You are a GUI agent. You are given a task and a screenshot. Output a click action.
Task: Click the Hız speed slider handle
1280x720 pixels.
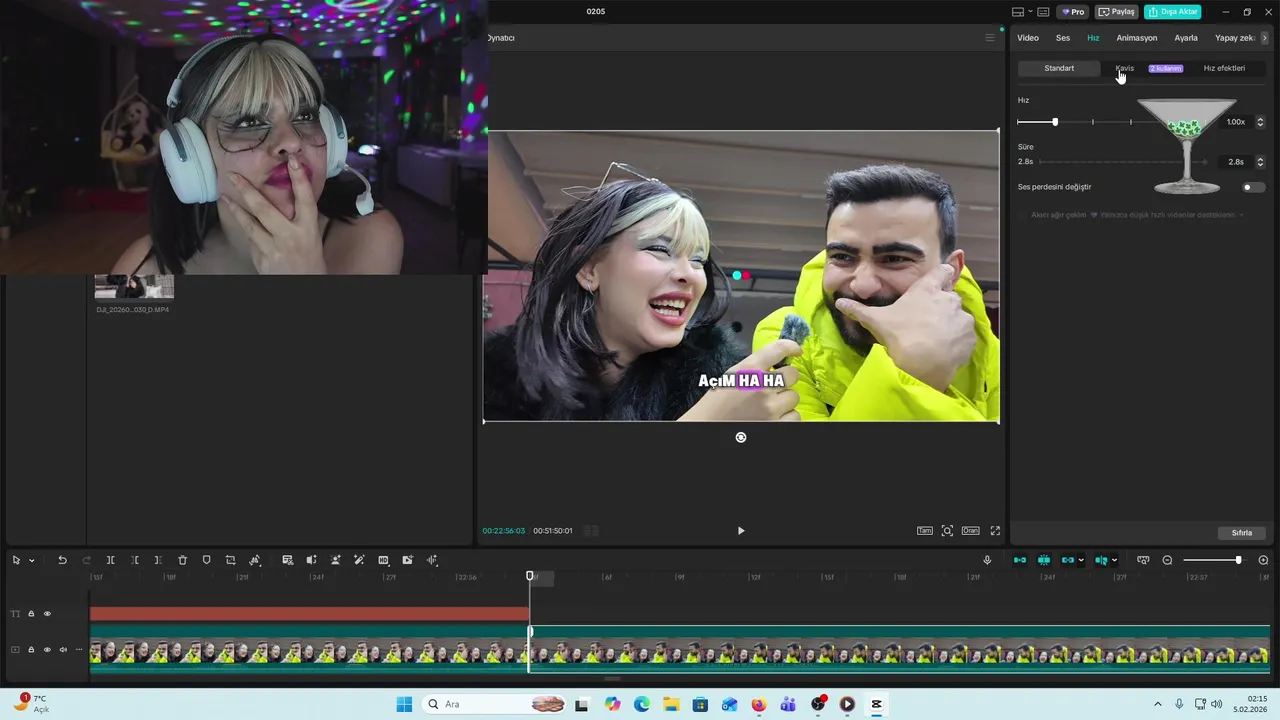tap(1055, 122)
